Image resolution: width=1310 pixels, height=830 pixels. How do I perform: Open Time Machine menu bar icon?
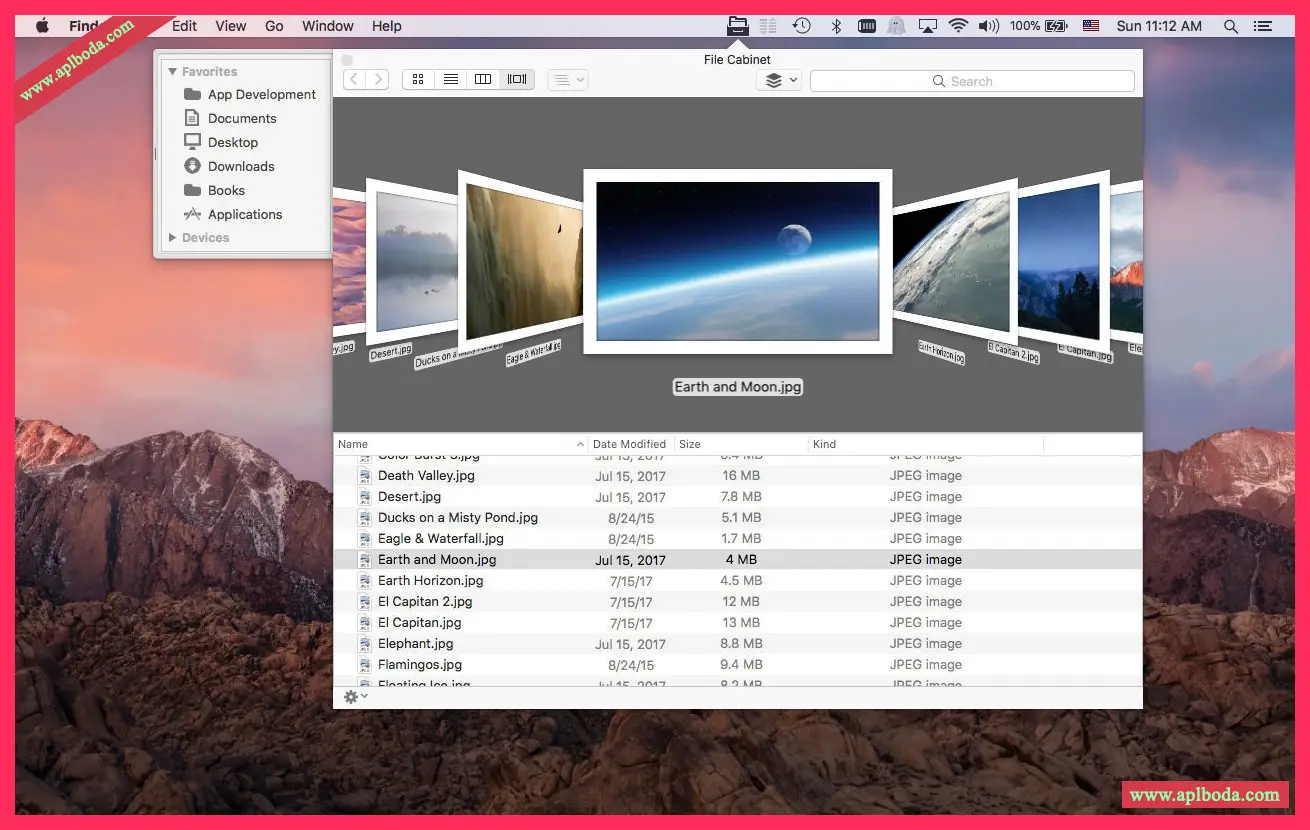[x=801, y=26]
